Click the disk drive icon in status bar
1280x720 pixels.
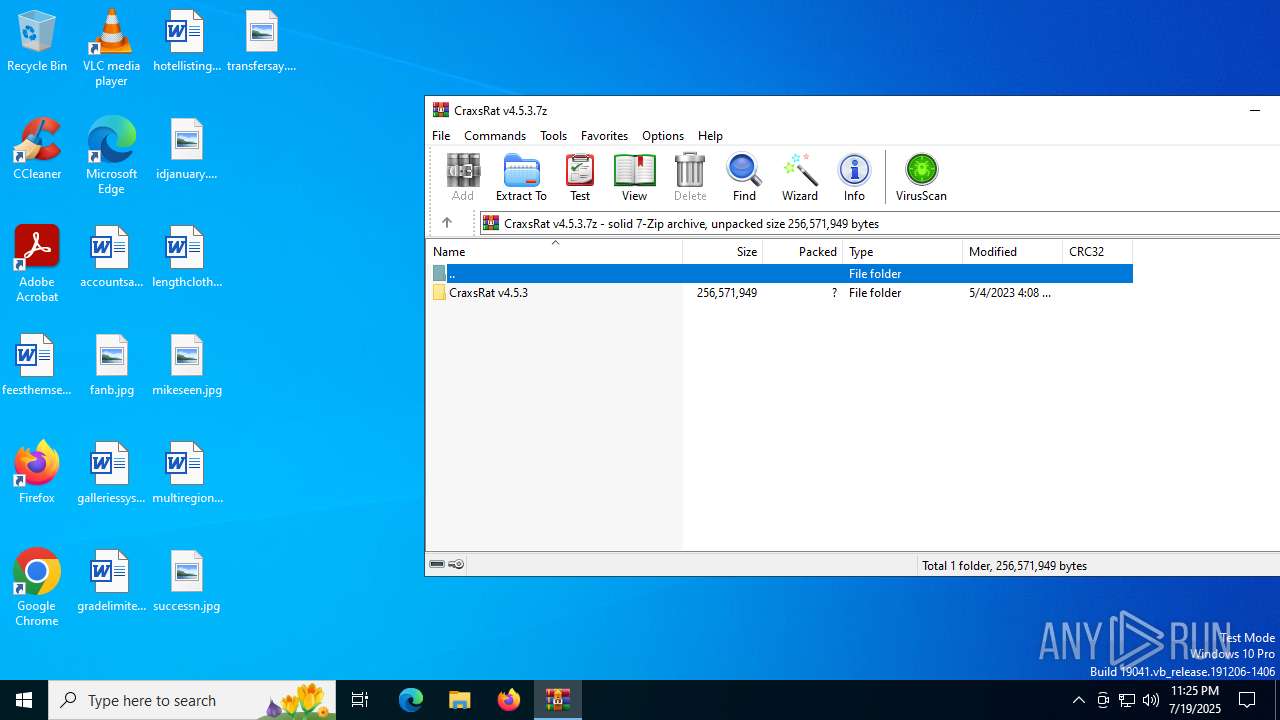tap(437, 565)
